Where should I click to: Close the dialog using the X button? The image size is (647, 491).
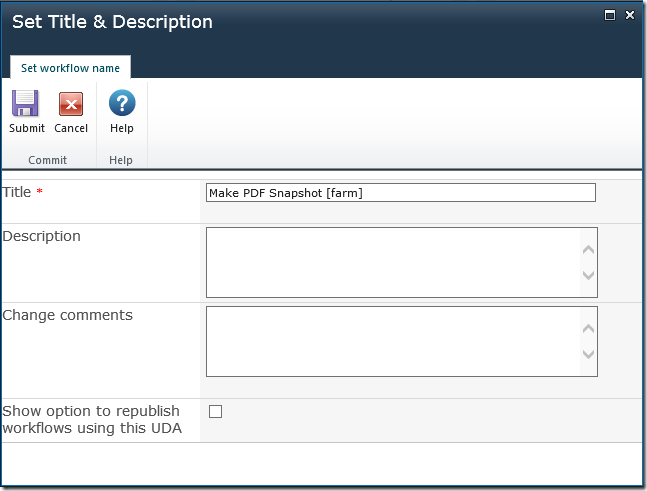[630, 15]
